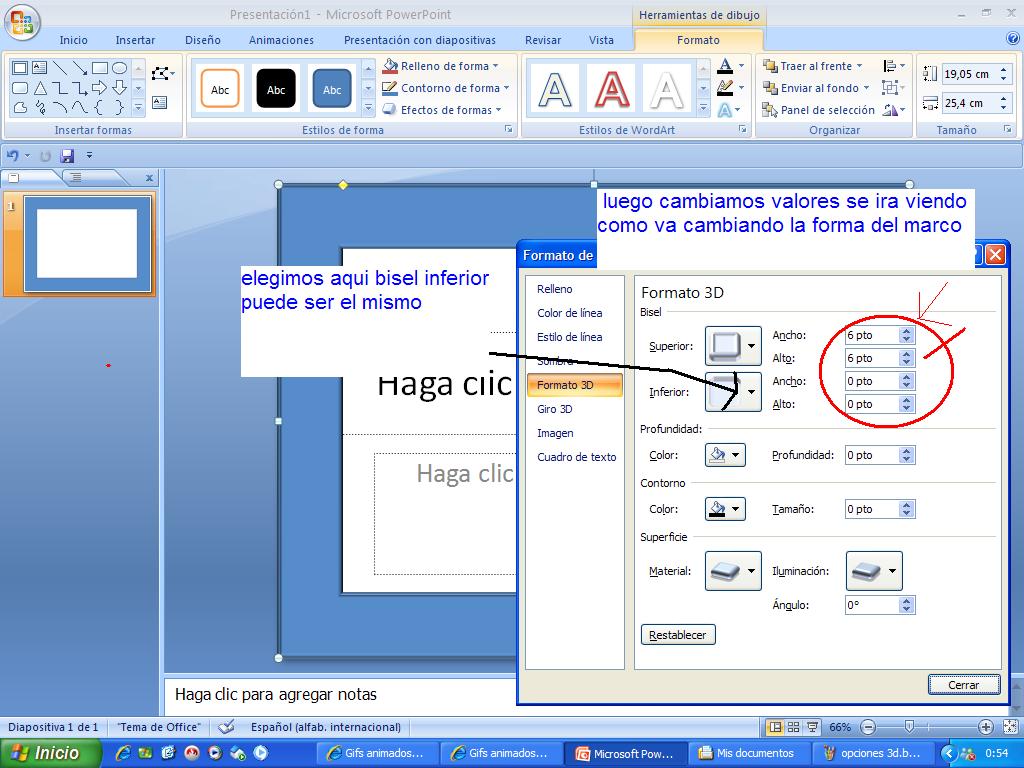The height and width of the screenshot is (768, 1024).
Task: Open the Revisar ribbon tab
Action: pyautogui.click(x=543, y=40)
